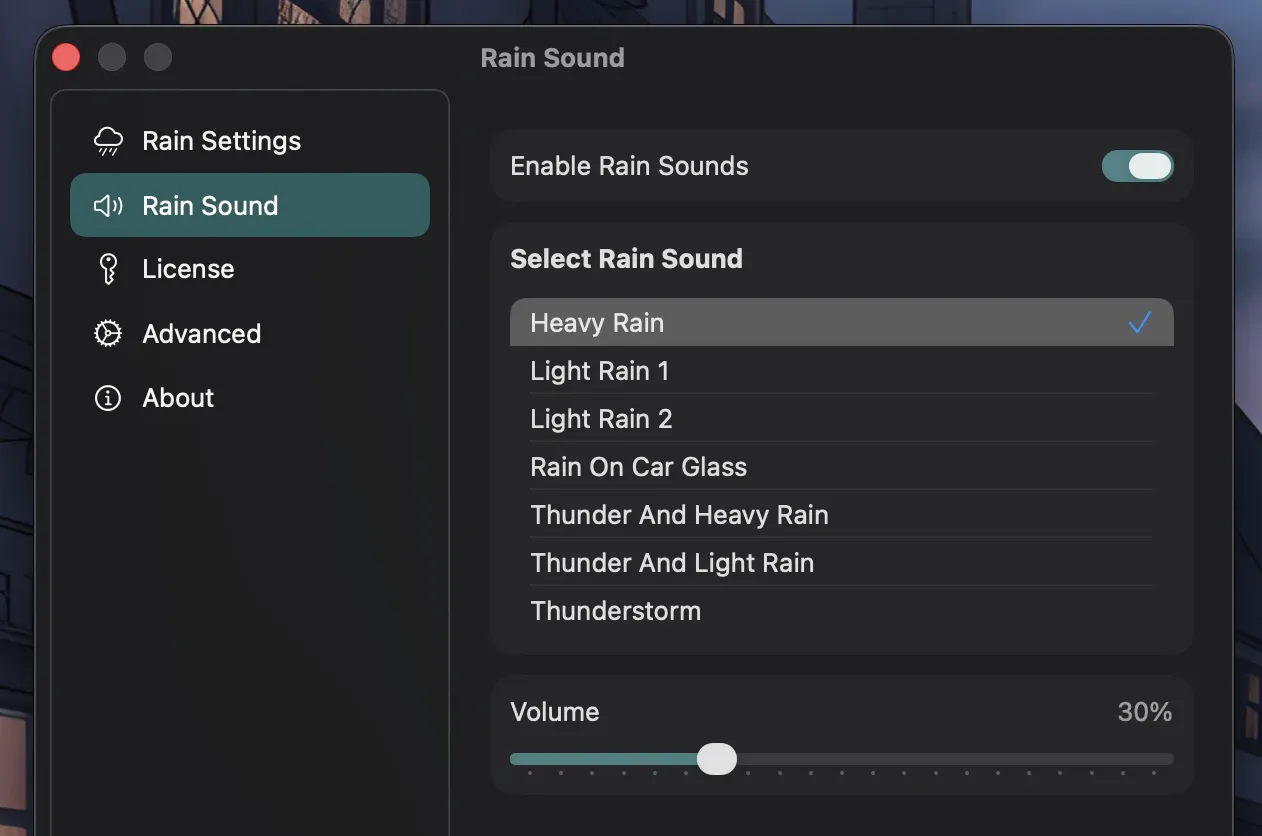This screenshot has height=836, width=1262.
Task: Open the Advanced settings page
Action: click(x=201, y=333)
